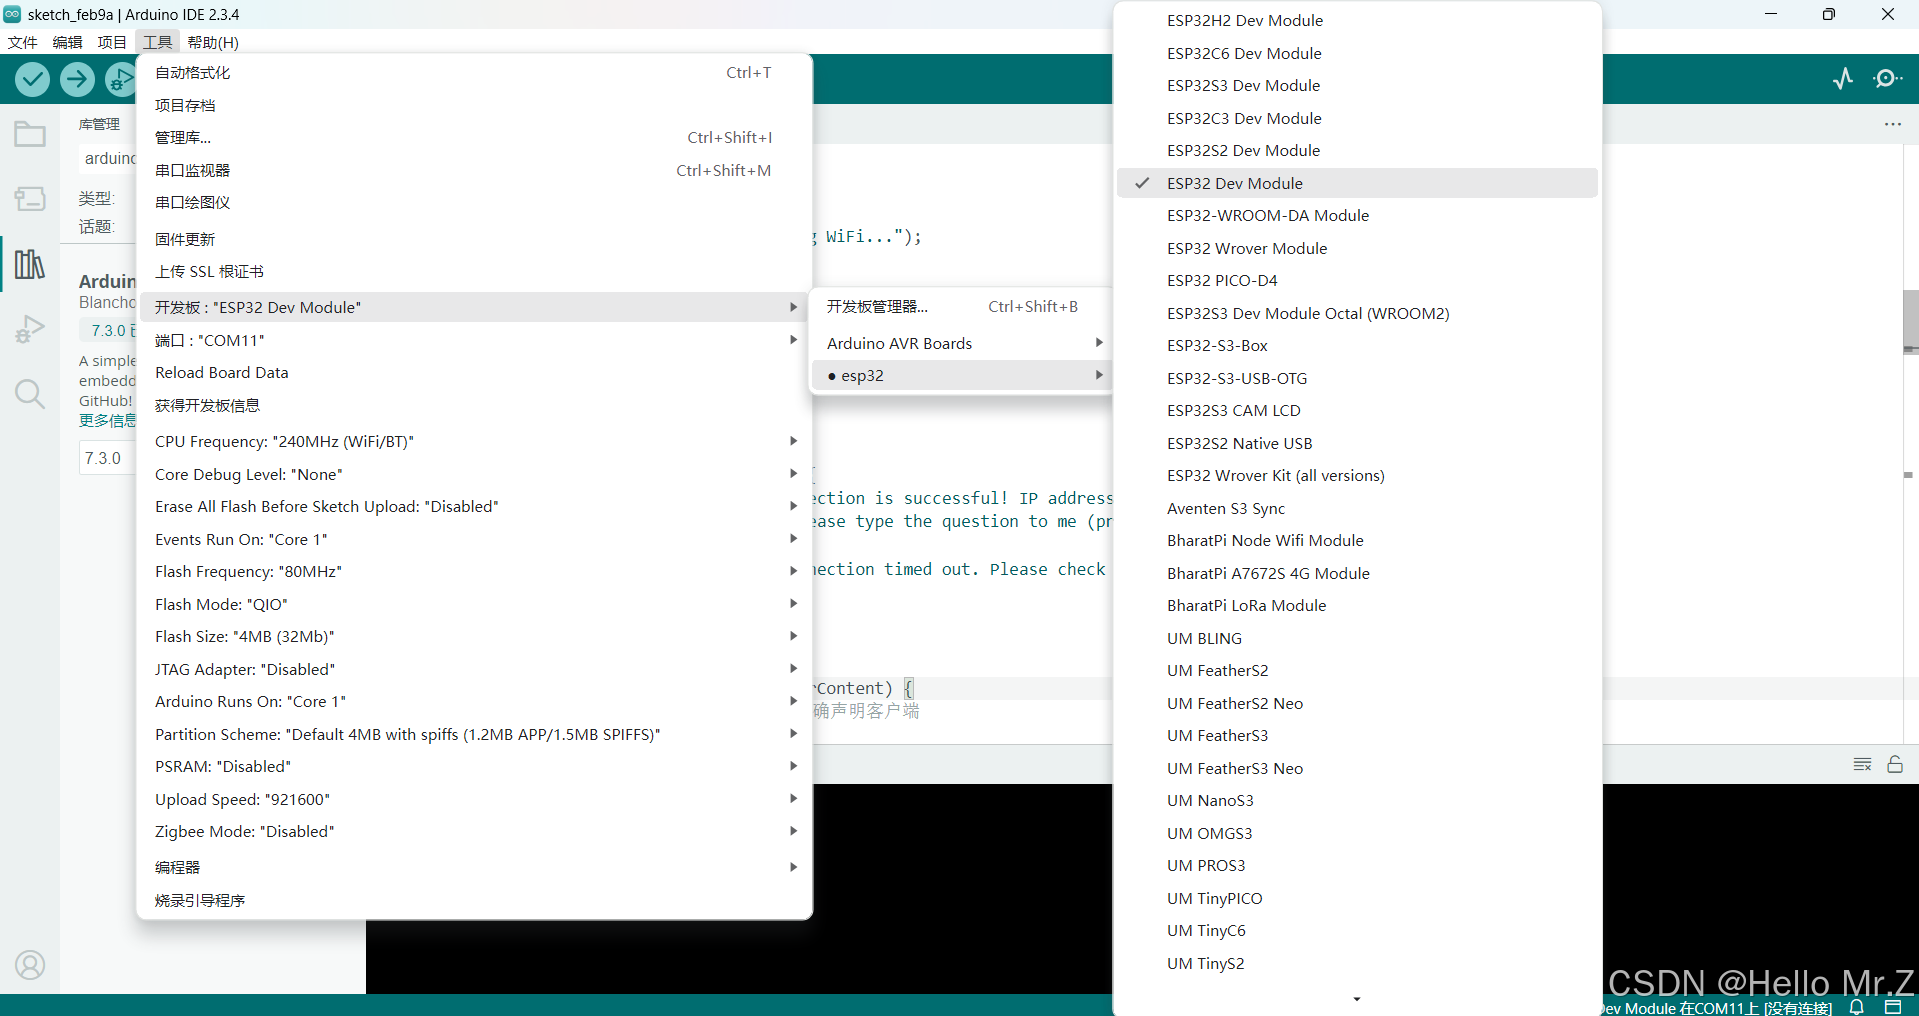
Task: Open the Boards Manager sidebar icon
Action: pos(30,199)
